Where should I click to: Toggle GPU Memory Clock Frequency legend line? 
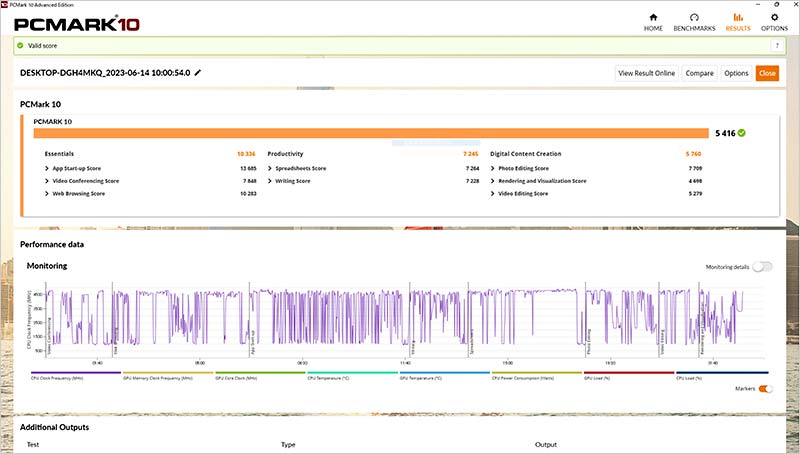168,373
